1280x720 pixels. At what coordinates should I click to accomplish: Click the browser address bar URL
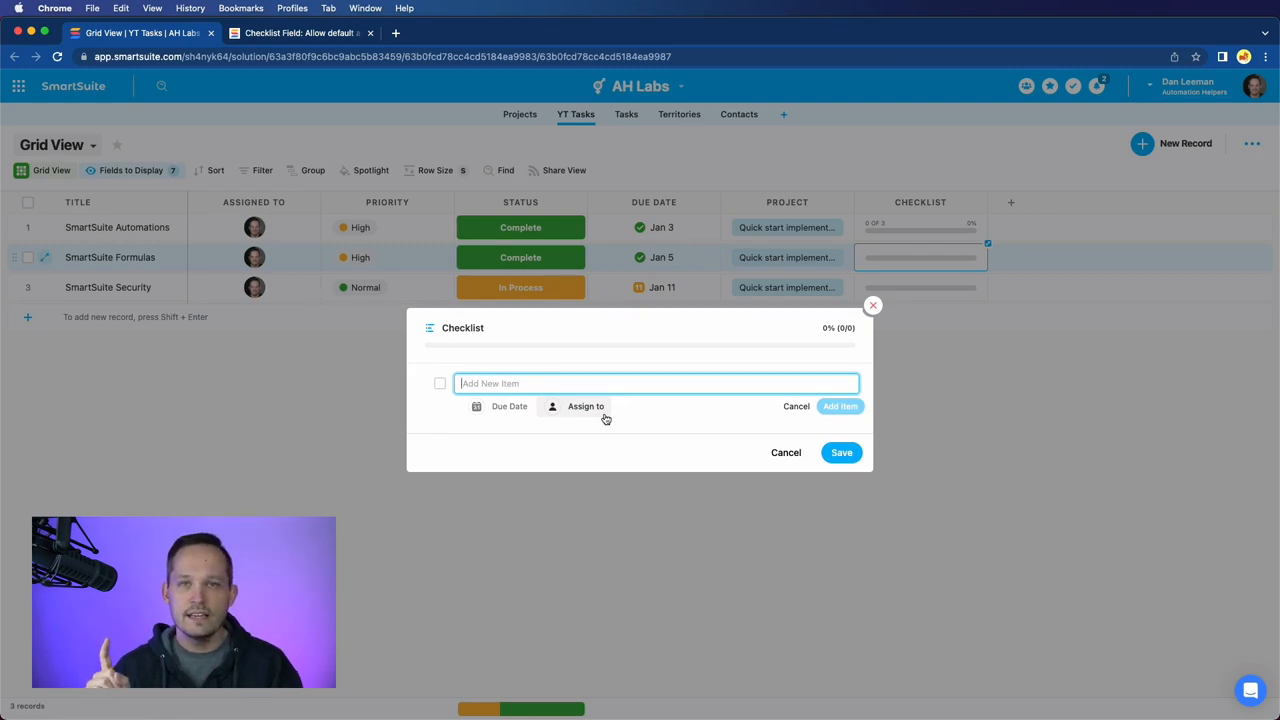coord(382,57)
